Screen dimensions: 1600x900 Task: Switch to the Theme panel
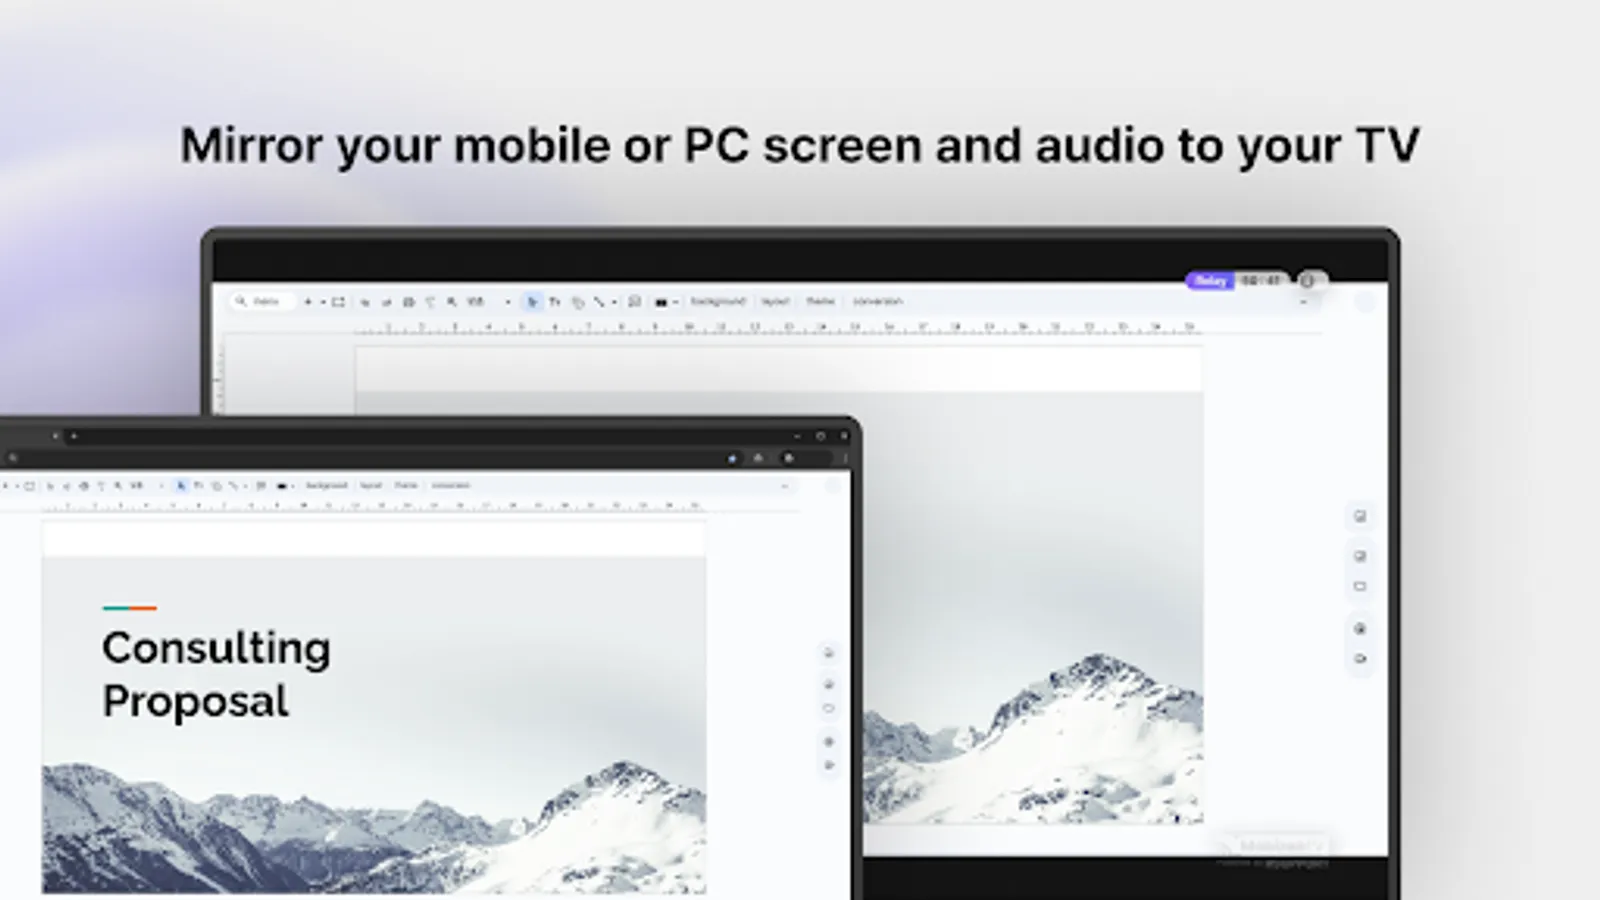click(820, 301)
